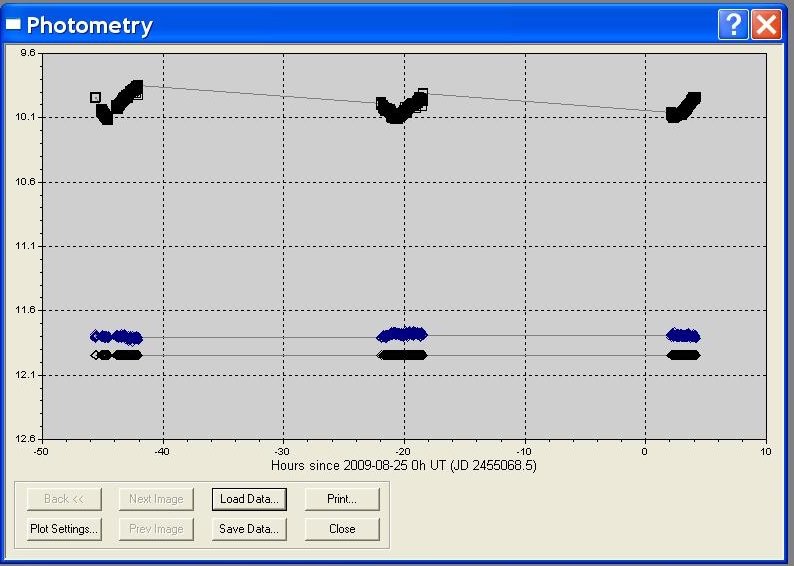
Task: Click the blue diamond cluster near -20 hours
Action: pos(402,334)
